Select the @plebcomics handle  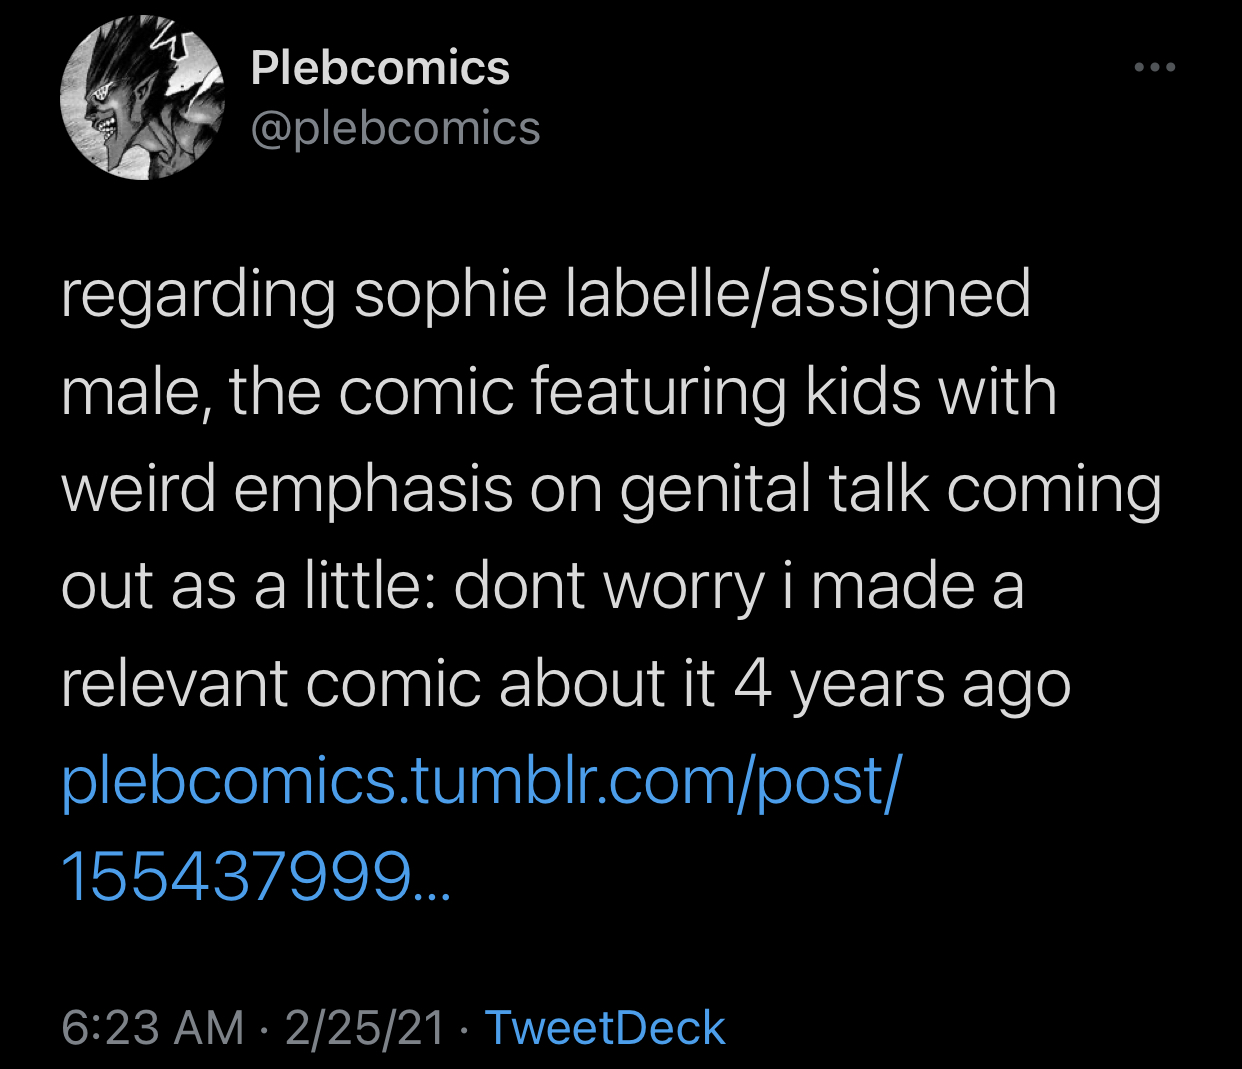[395, 128]
